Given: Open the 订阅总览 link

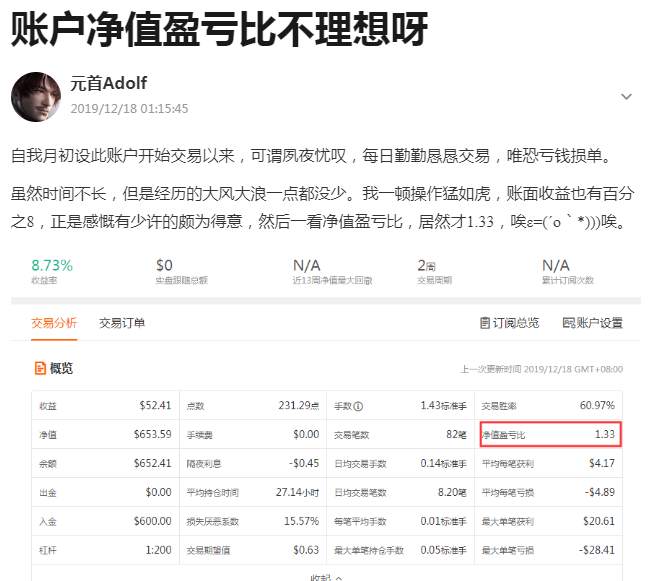Looking at the screenshot, I should (x=516, y=323).
